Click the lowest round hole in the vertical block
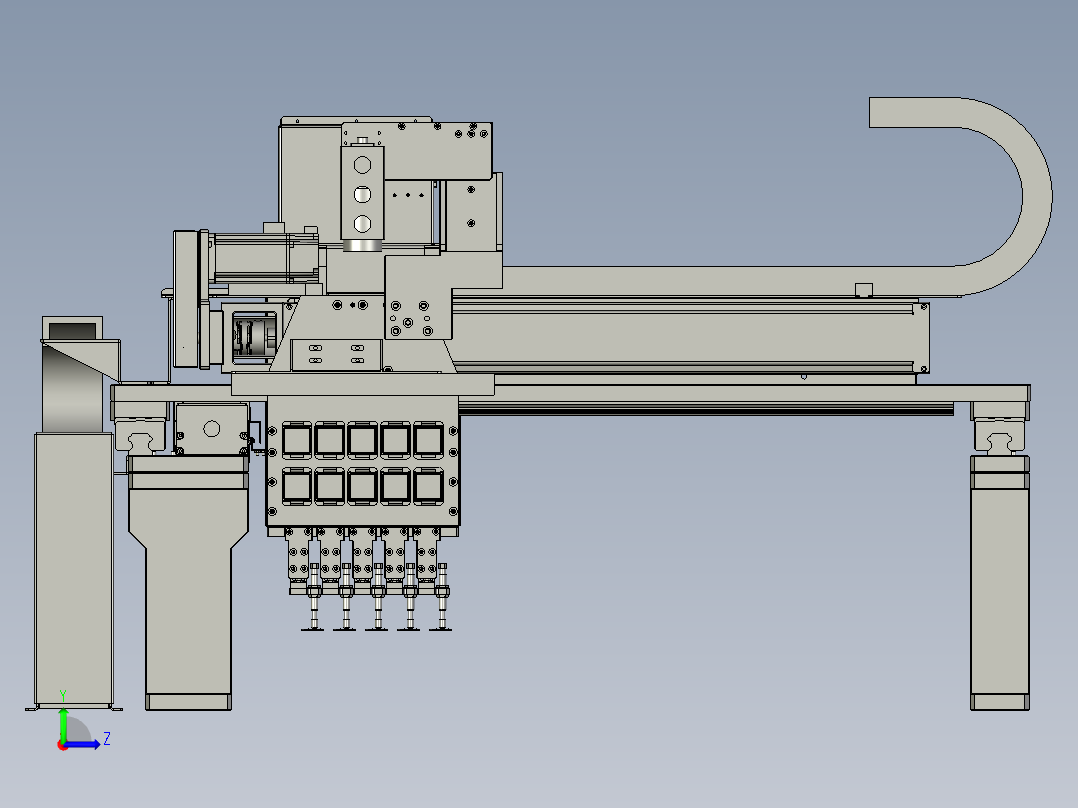The width and height of the screenshot is (1078, 808). pos(362,223)
